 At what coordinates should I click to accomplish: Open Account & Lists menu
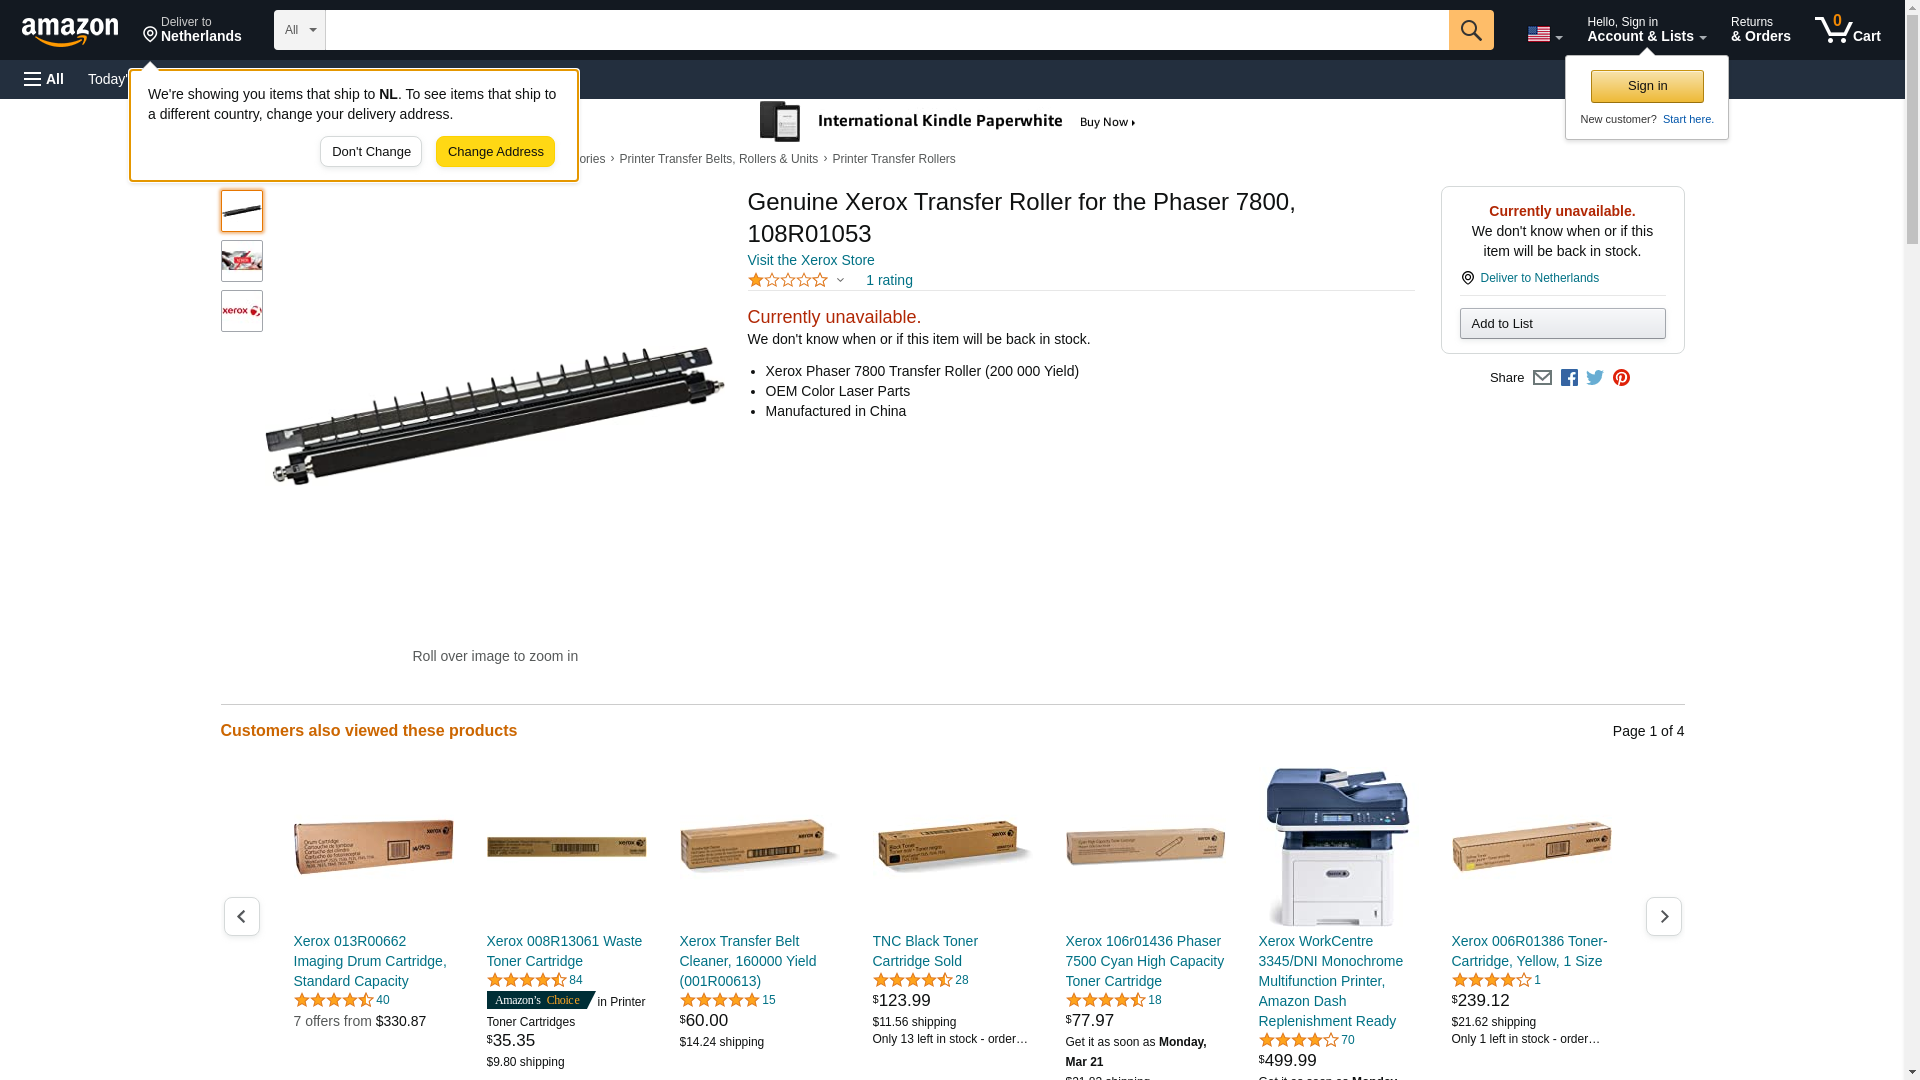click(x=1646, y=30)
